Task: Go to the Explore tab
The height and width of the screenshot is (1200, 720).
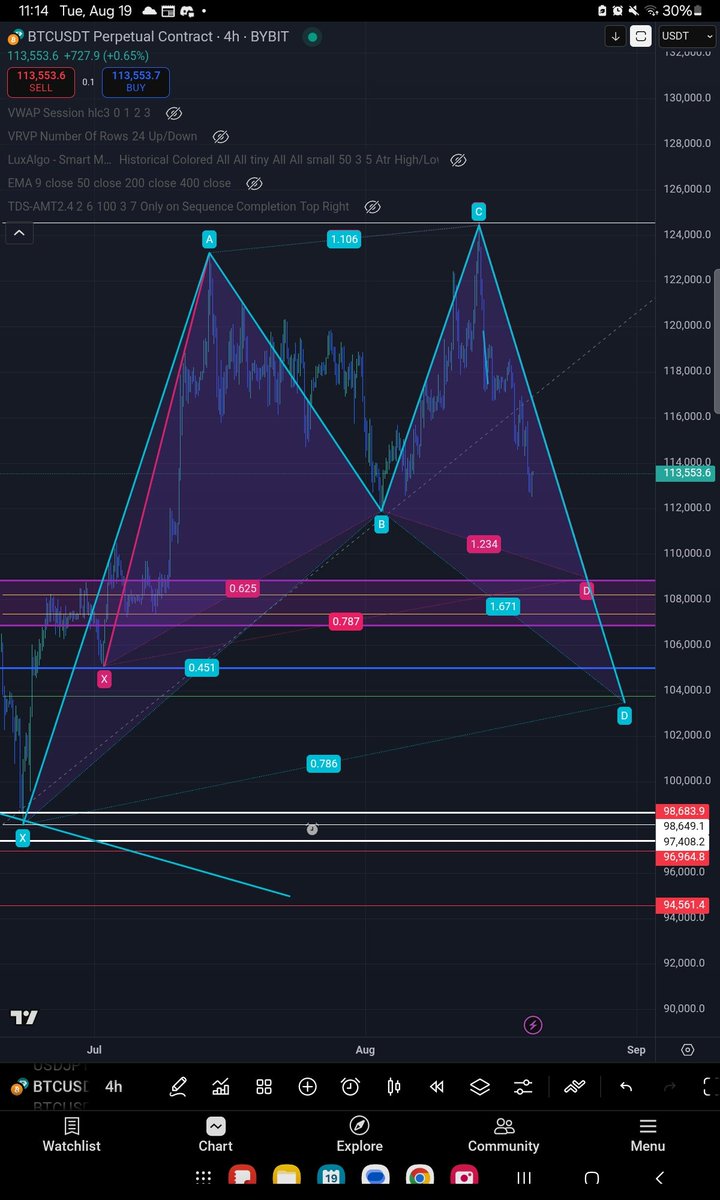Action: 360,1135
